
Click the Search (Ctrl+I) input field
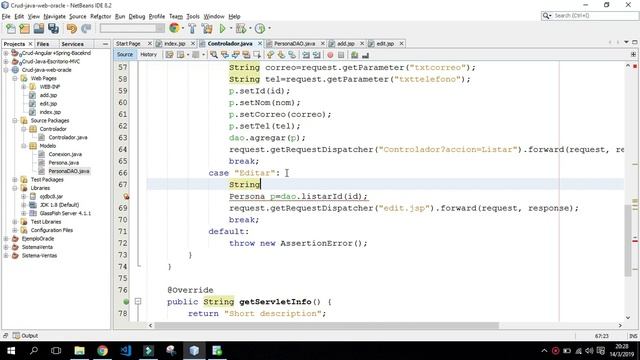(590, 16)
